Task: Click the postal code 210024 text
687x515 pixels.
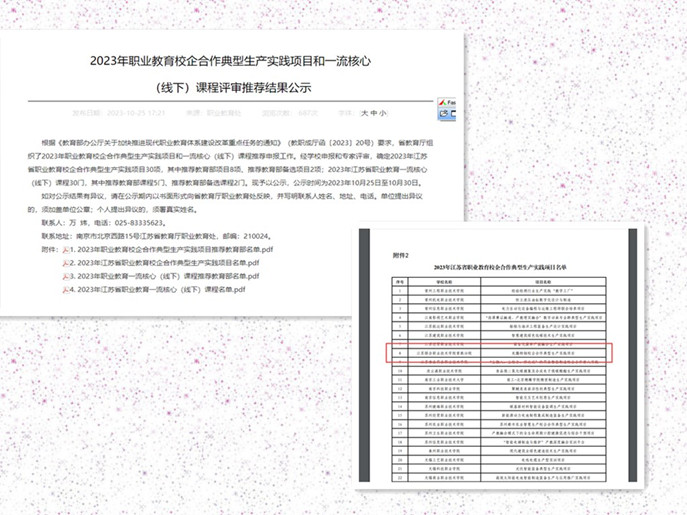Action: pos(255,236)
